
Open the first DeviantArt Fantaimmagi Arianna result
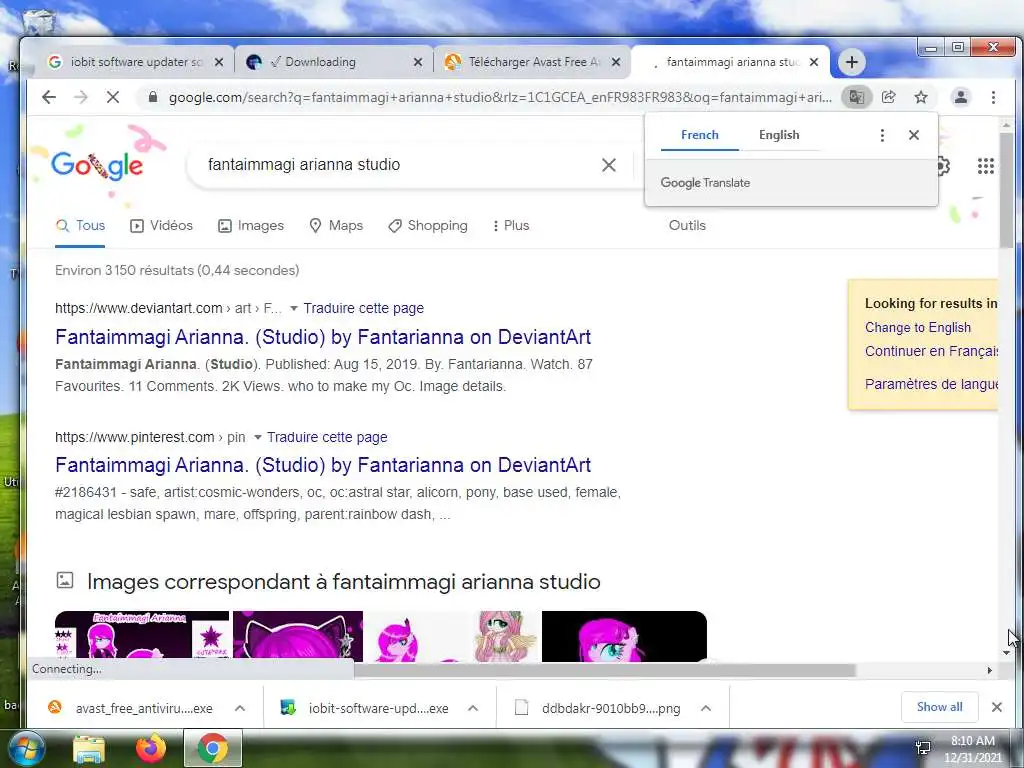(x=323, y=337)
